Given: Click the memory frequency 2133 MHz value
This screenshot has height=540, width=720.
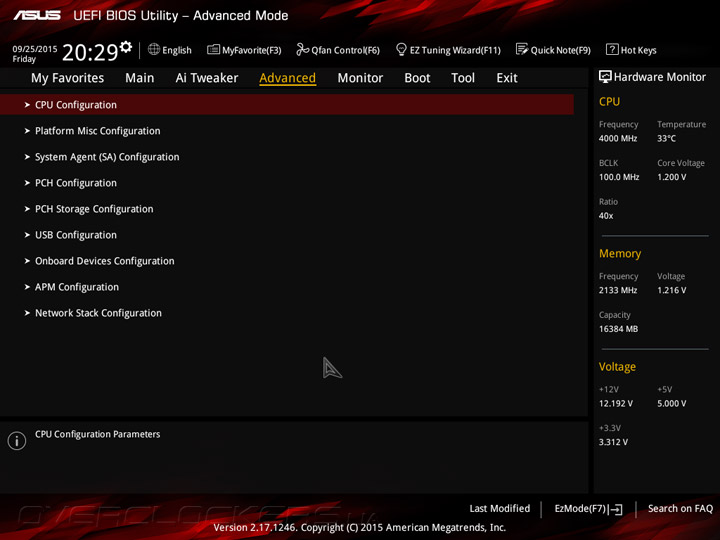Looking at the screenshot, I should [x=618, y=290].
